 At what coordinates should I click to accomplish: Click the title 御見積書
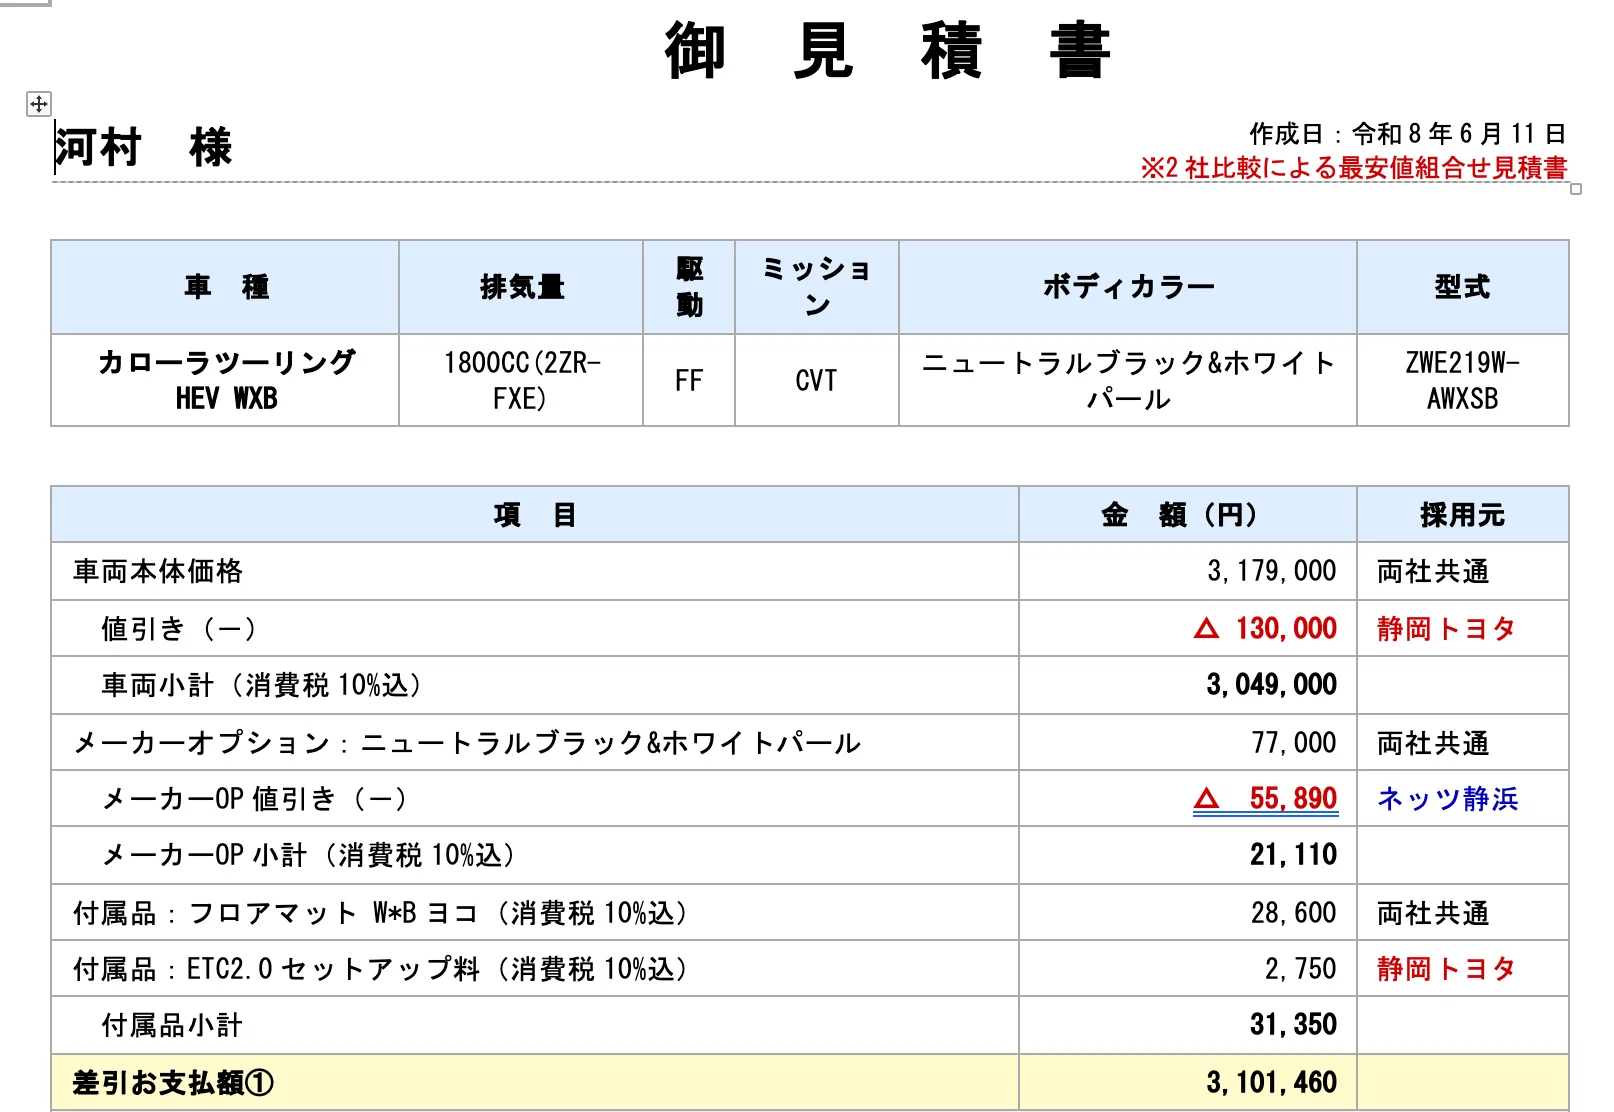887,50
